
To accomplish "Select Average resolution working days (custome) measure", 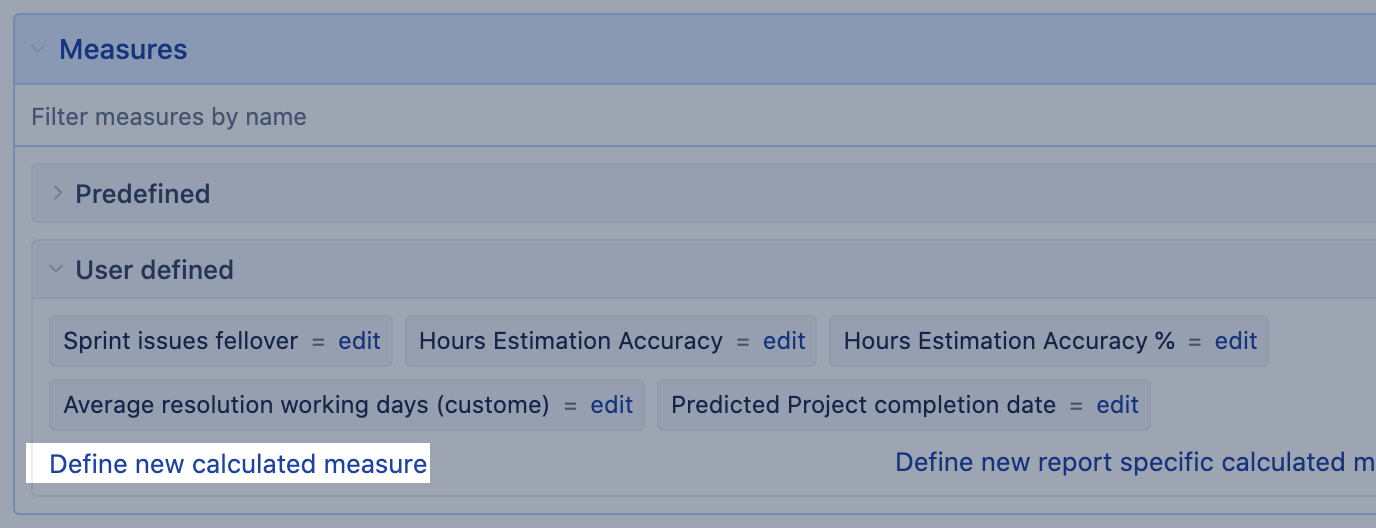I will point(306,405).
